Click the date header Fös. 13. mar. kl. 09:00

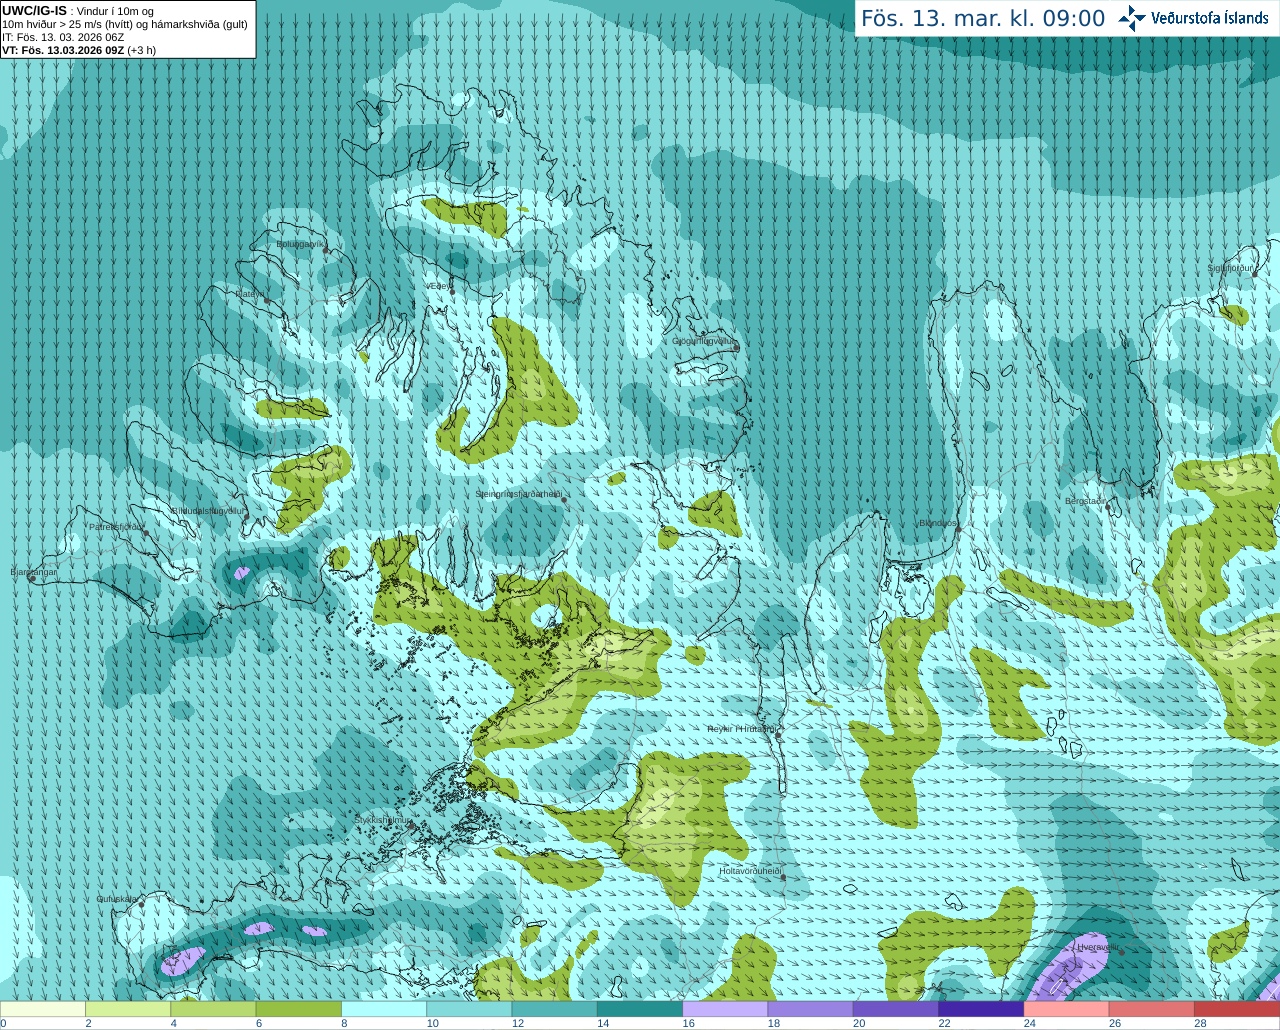point(983,18)
